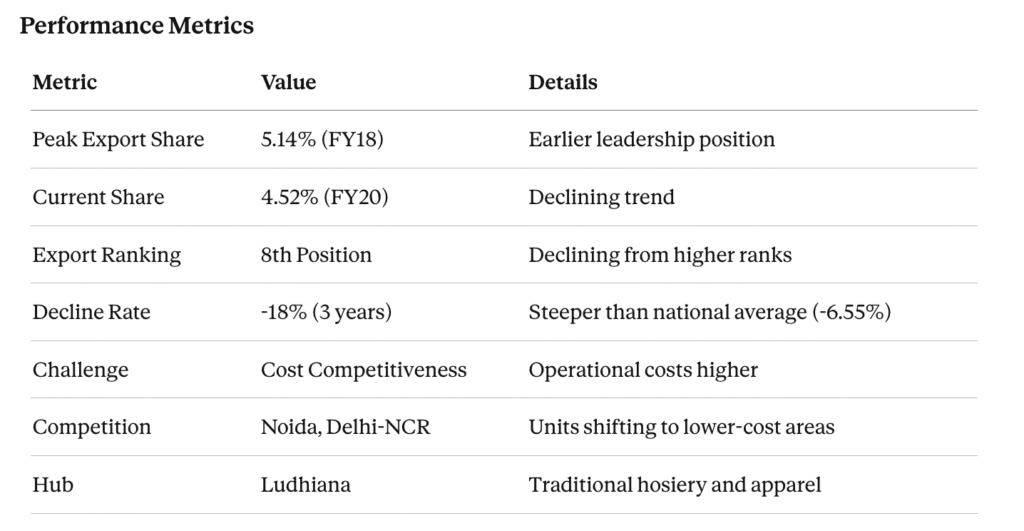Viewport: 1024px width, 531px height.
Task: Click the Value column header
Action: pos(288,82)
